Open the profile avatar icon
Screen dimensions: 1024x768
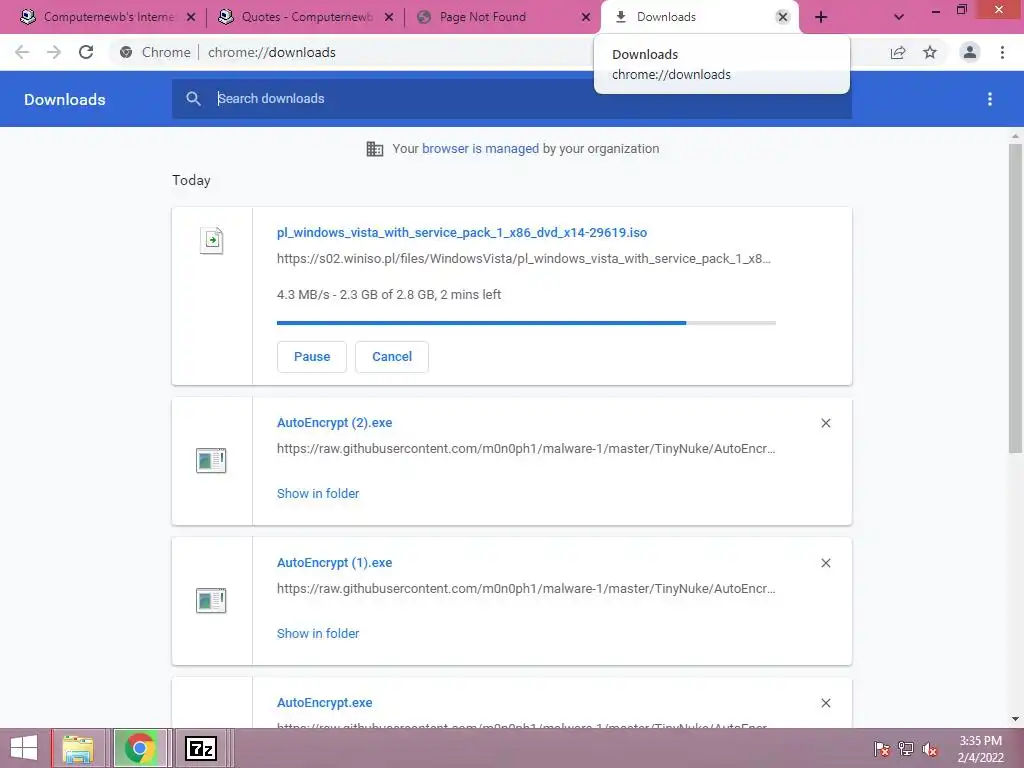pos(970,52)
